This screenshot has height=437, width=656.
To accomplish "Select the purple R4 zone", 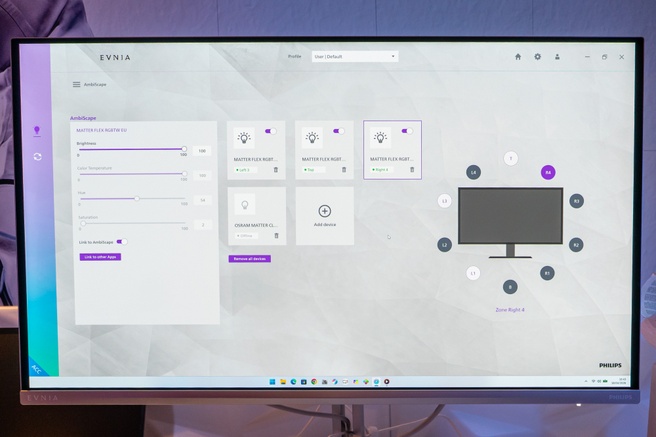I will point(548,172).
